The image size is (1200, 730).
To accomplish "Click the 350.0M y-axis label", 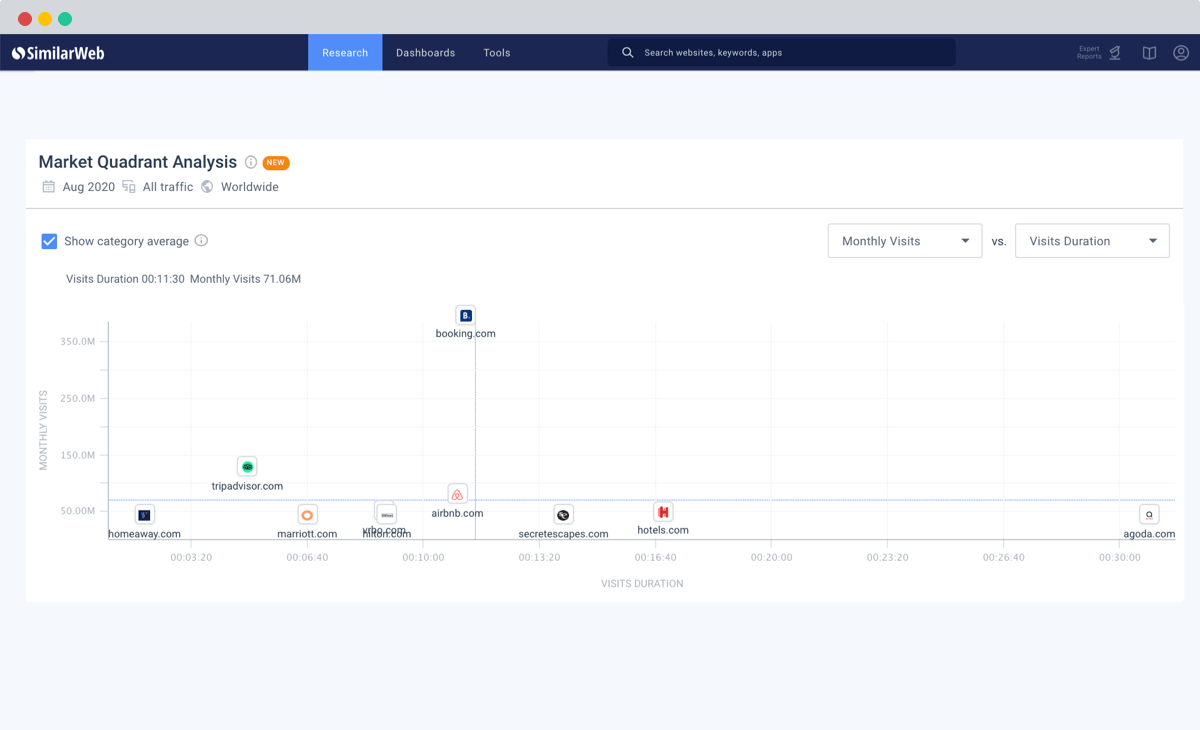I will tap(77, 342).
